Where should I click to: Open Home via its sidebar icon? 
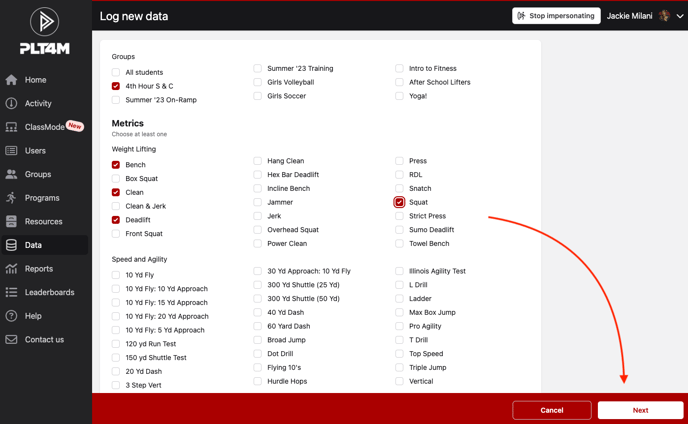click(12, 80)
